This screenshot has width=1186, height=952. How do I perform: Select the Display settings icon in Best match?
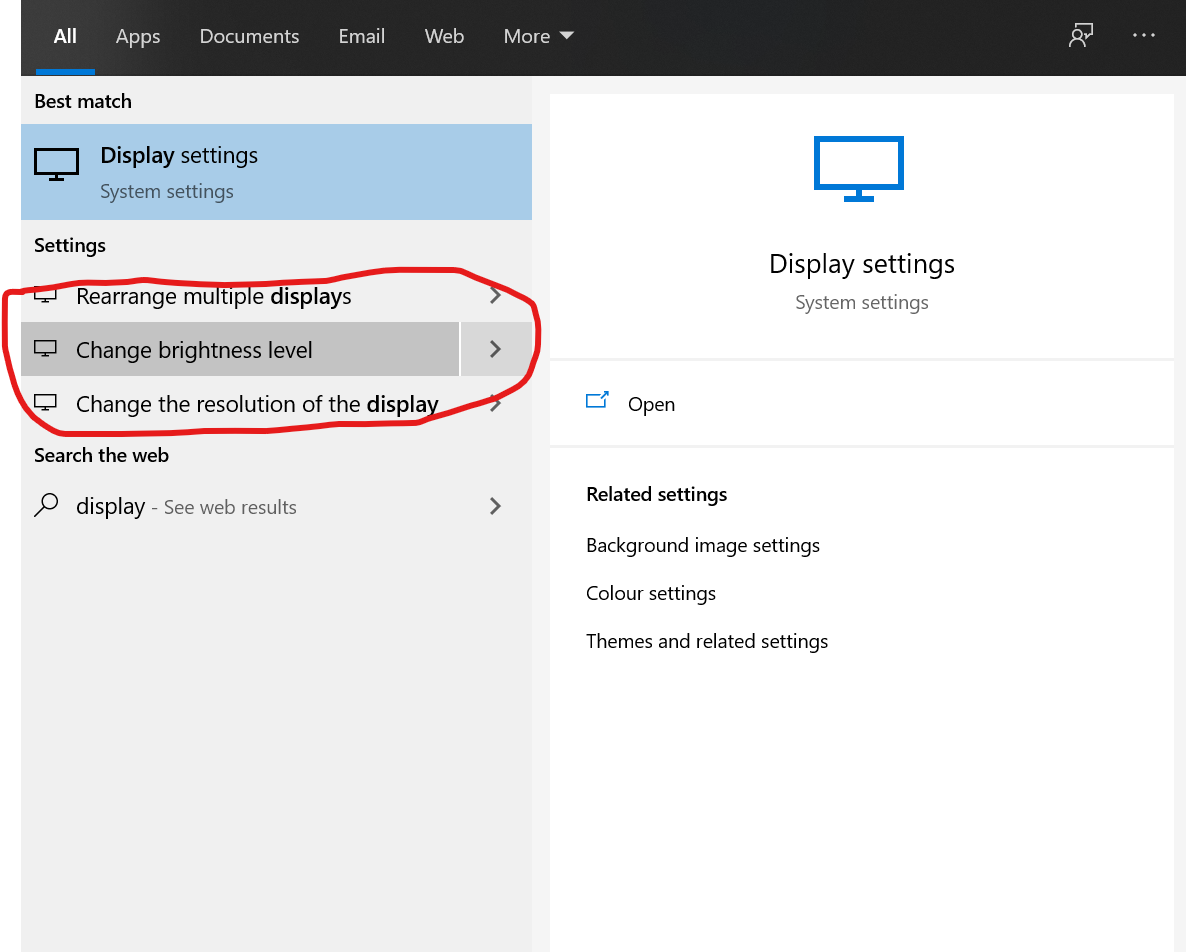[x=56, y=163]
